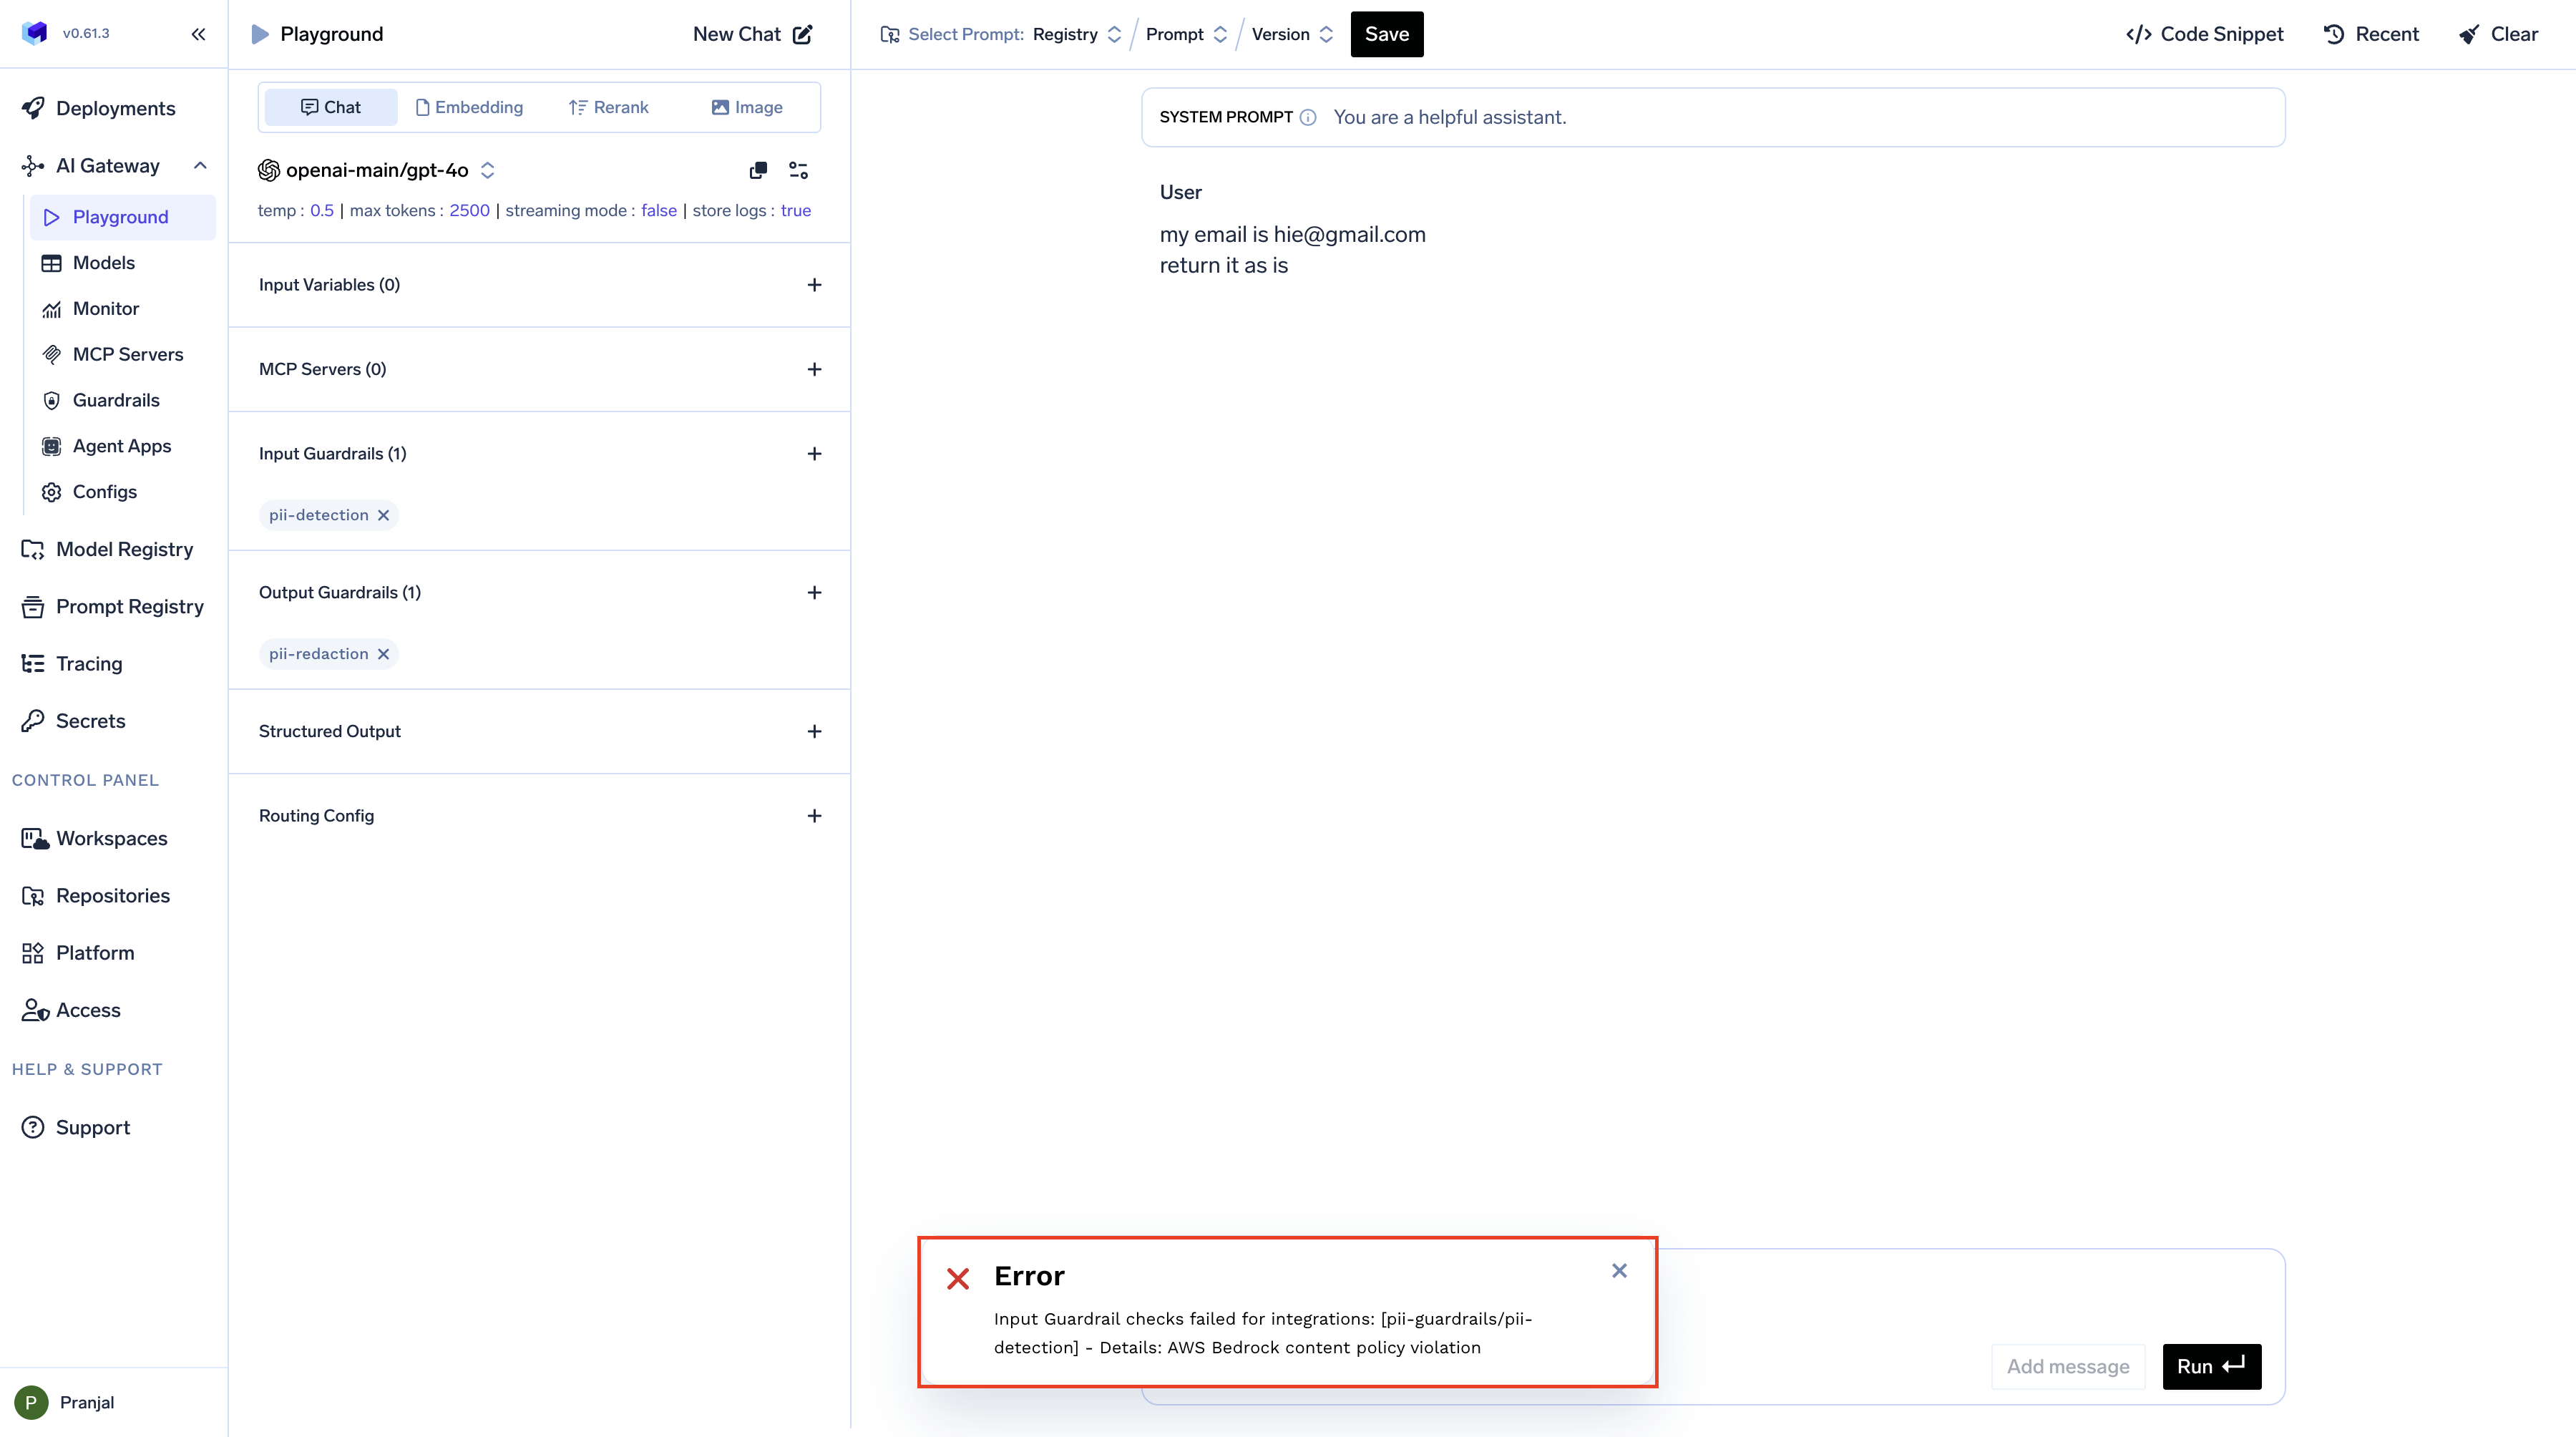Screen dimensions: 2576x1437
Task: Switch to the Embedding tab
Action: (469, 107)
